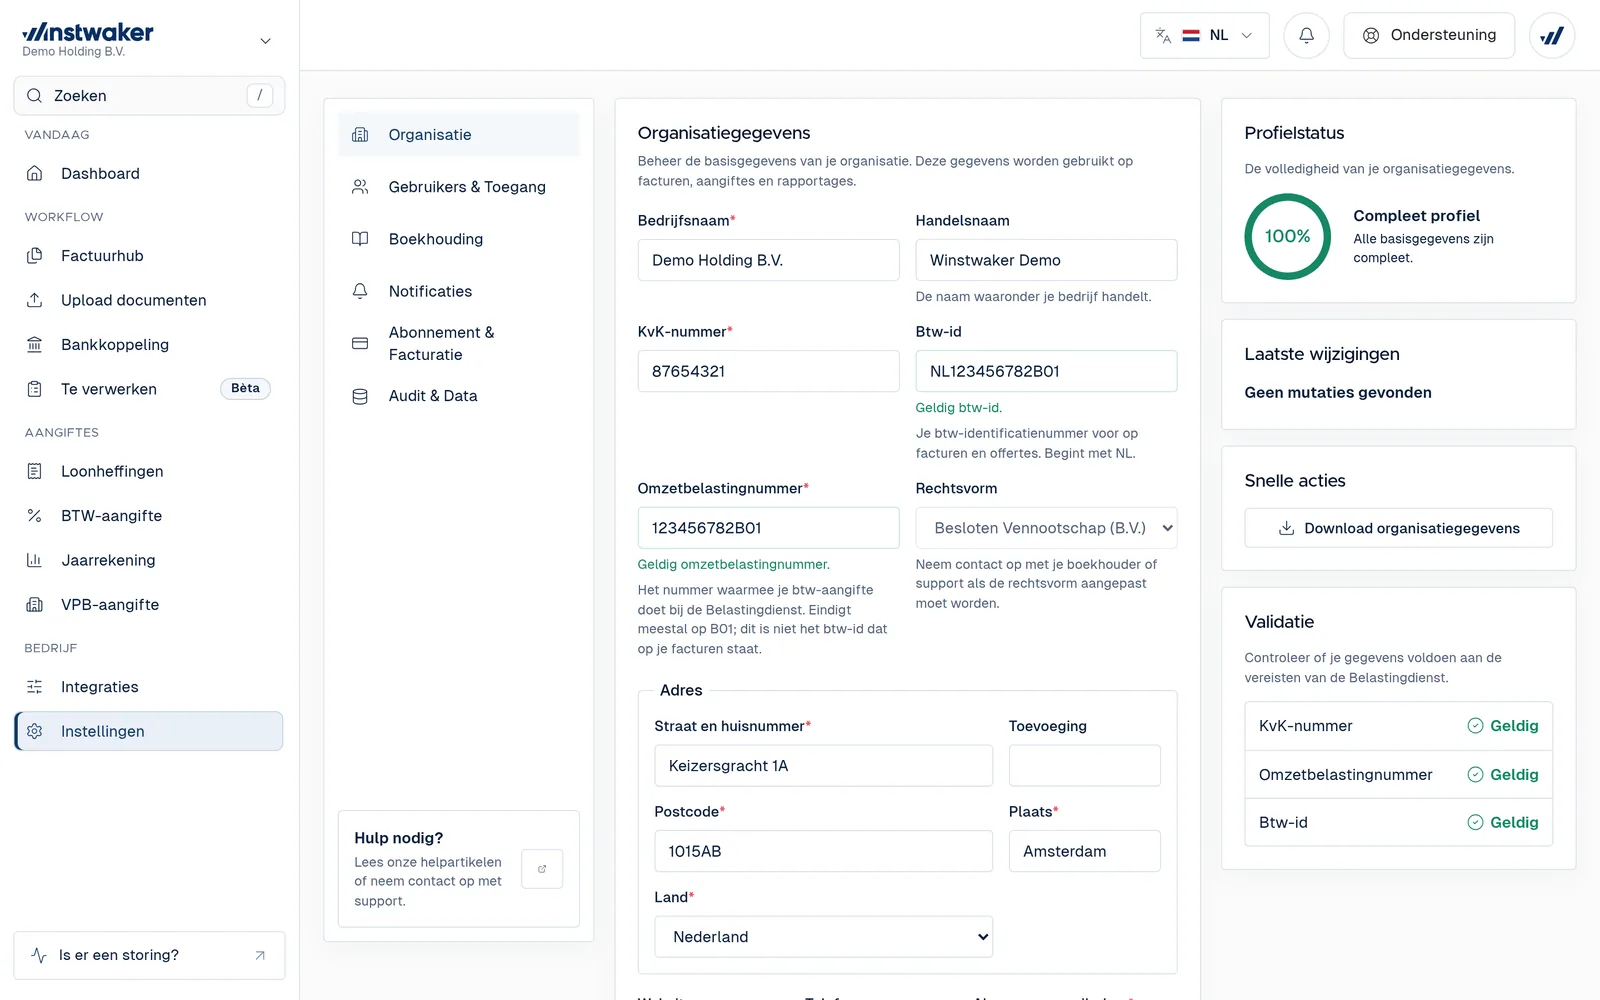The width and height of the screenshot is (1600, 1000).
Task: Open the Land dropdown showing Nederland
Action: tap(823, 937)
